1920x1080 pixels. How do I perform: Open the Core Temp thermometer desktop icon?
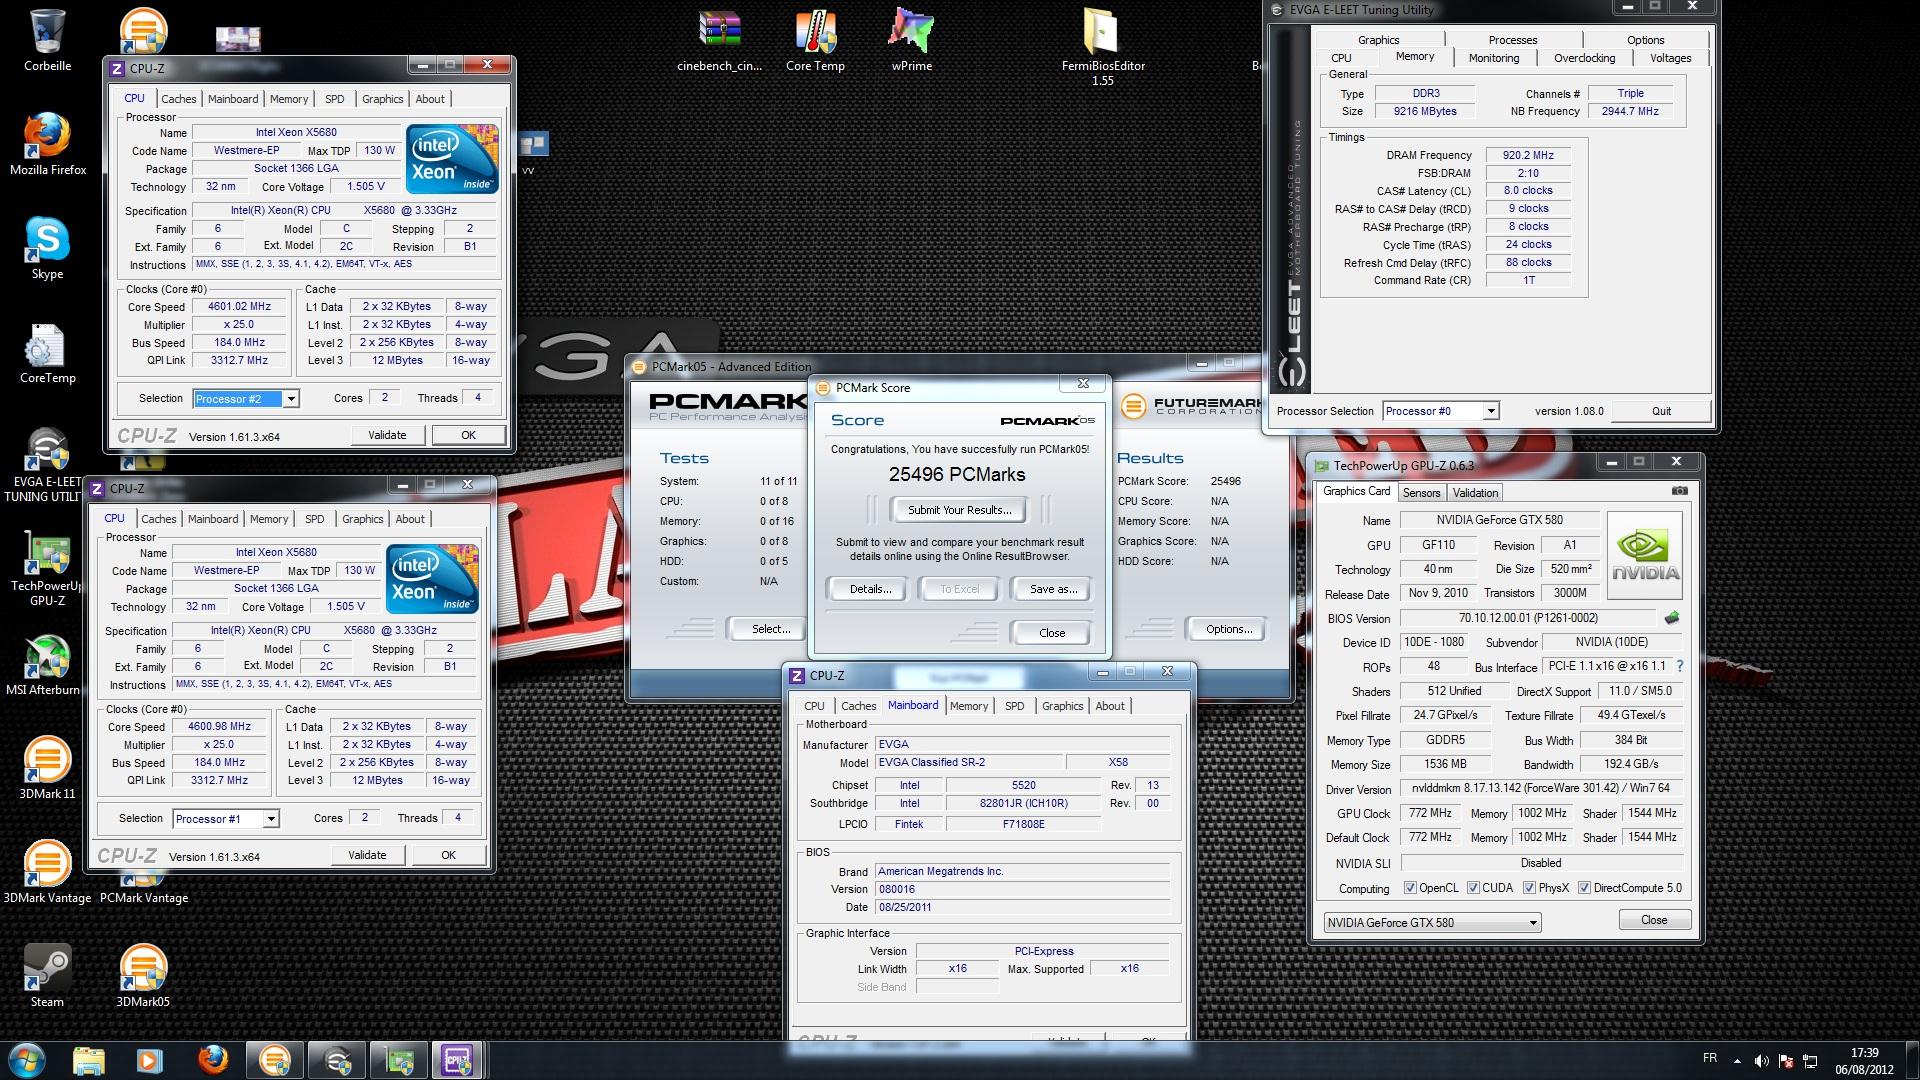point(815,40)
